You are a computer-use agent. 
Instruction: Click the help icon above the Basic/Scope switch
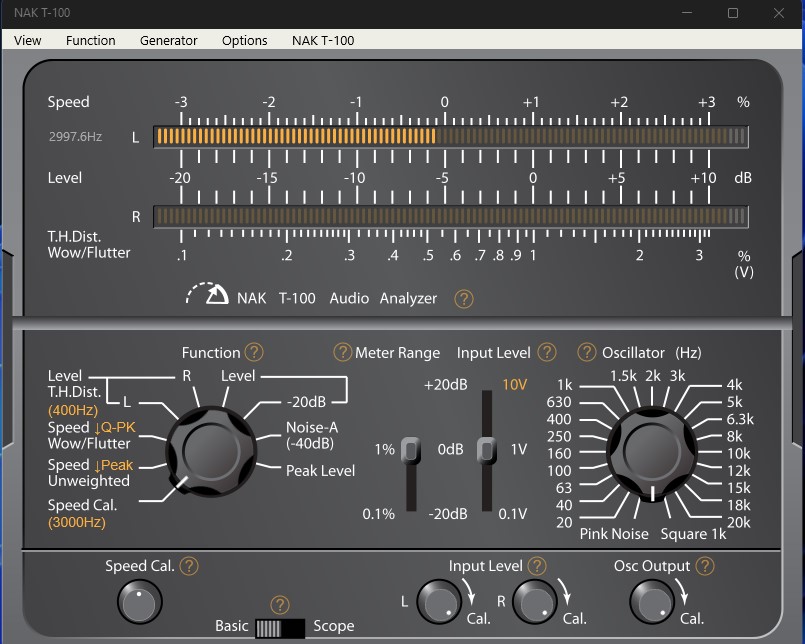pyautogui.click(x=280, y=604)
